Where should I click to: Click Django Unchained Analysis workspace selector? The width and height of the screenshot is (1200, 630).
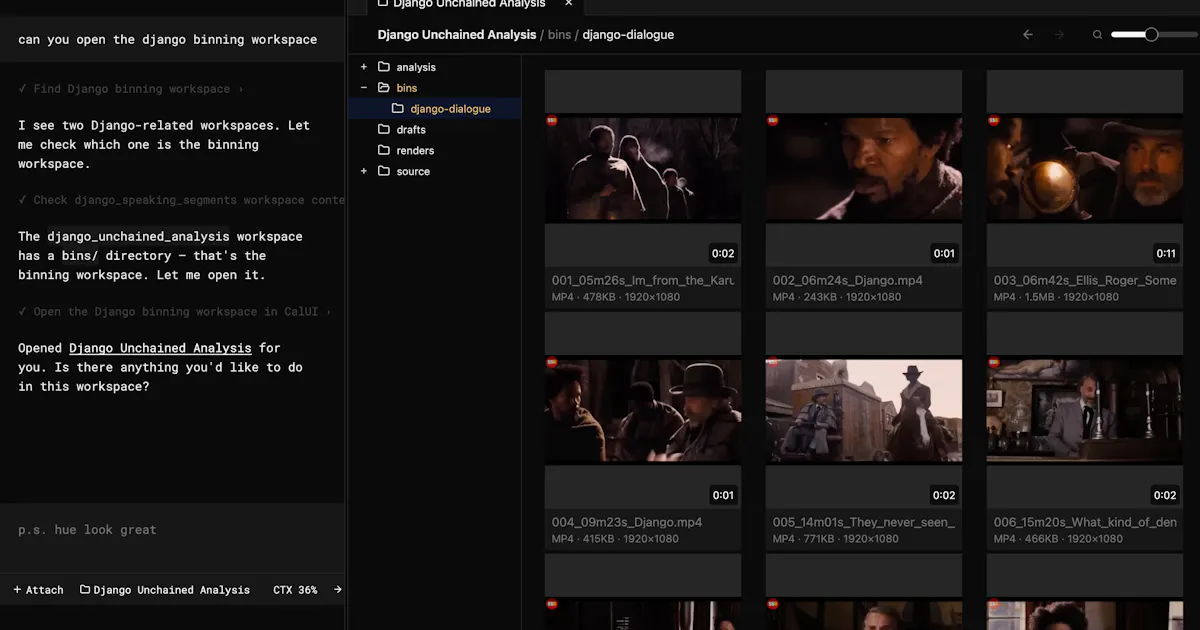coord(165,590)
